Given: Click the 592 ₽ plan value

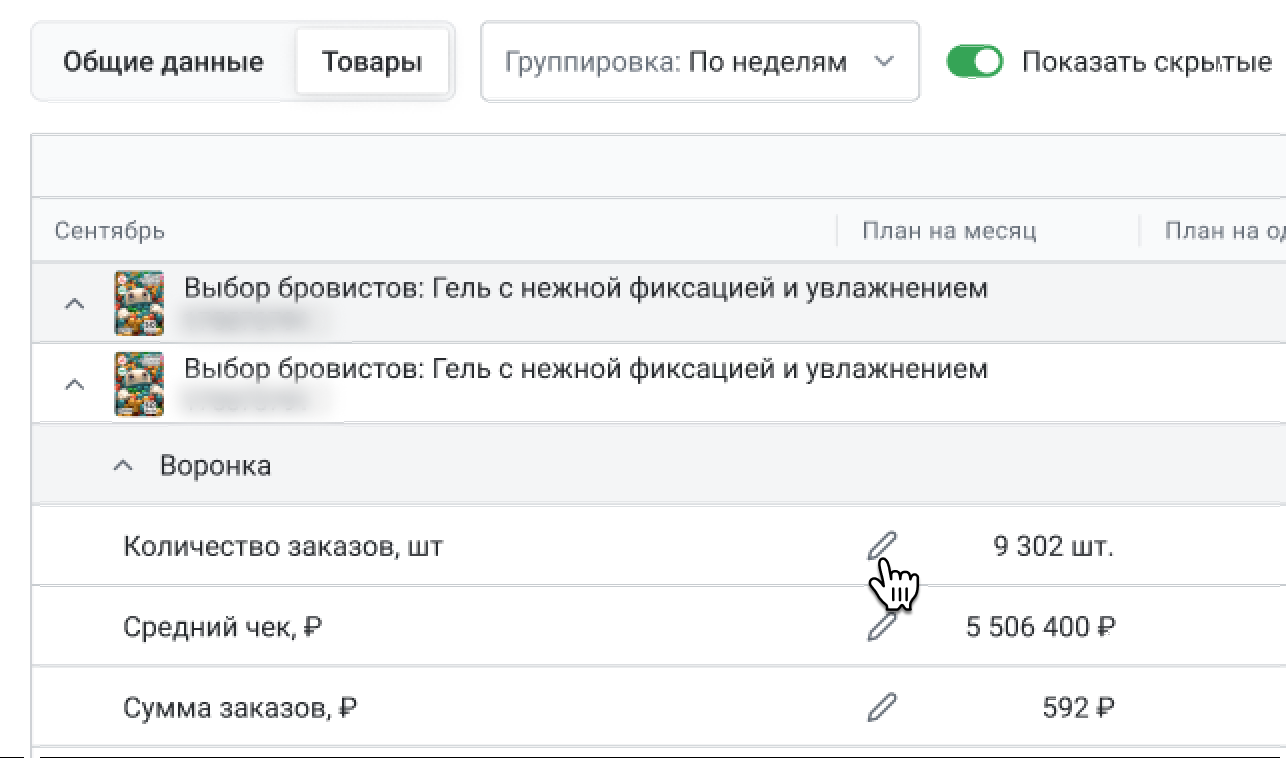Looking at the screenshot, I should (1078, 709).
